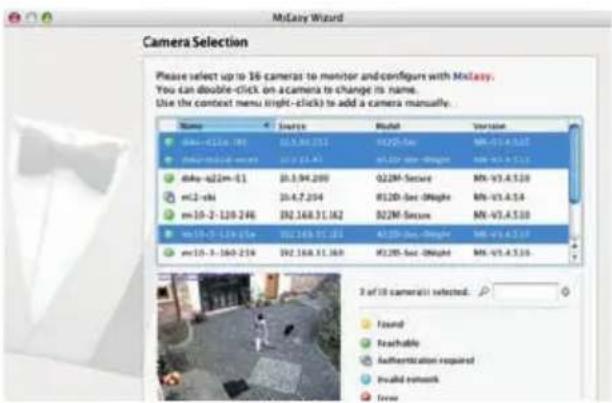Screen dimensions: 612x403
Task: Select the doku-q22m-11 camera row
Action: point(363,178)
